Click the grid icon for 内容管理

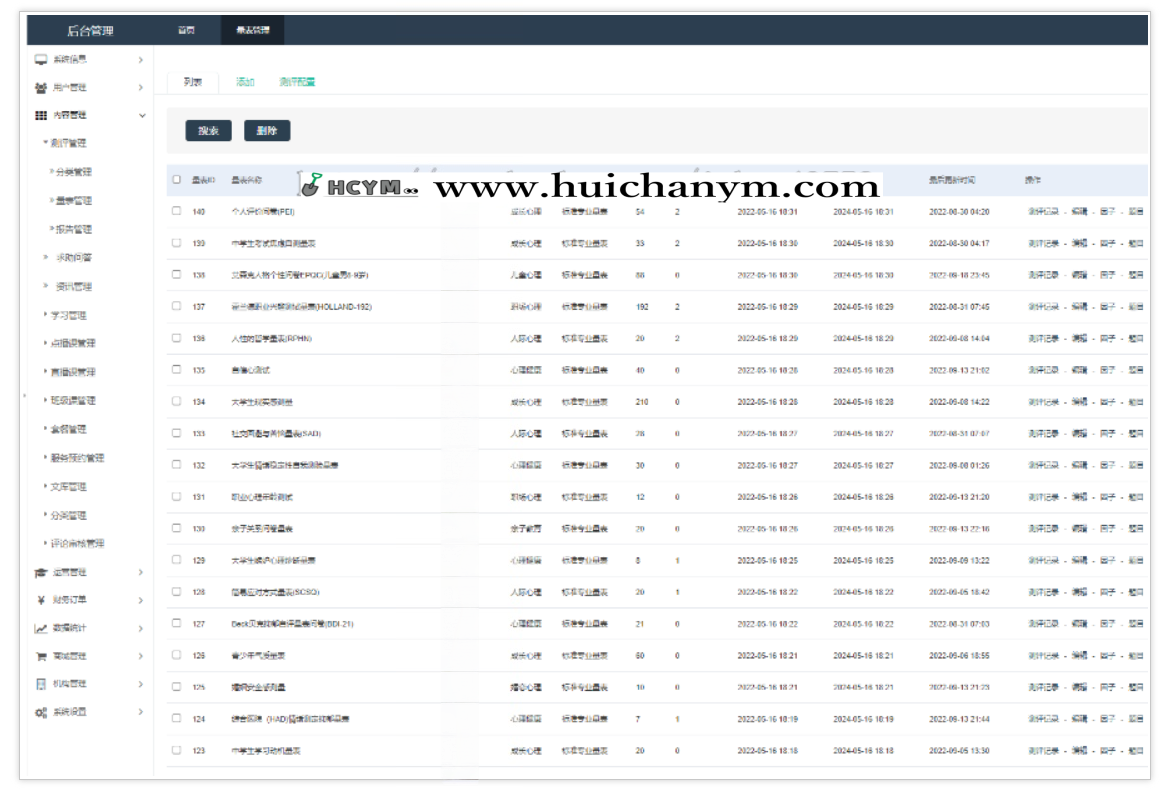coord(41,116)
